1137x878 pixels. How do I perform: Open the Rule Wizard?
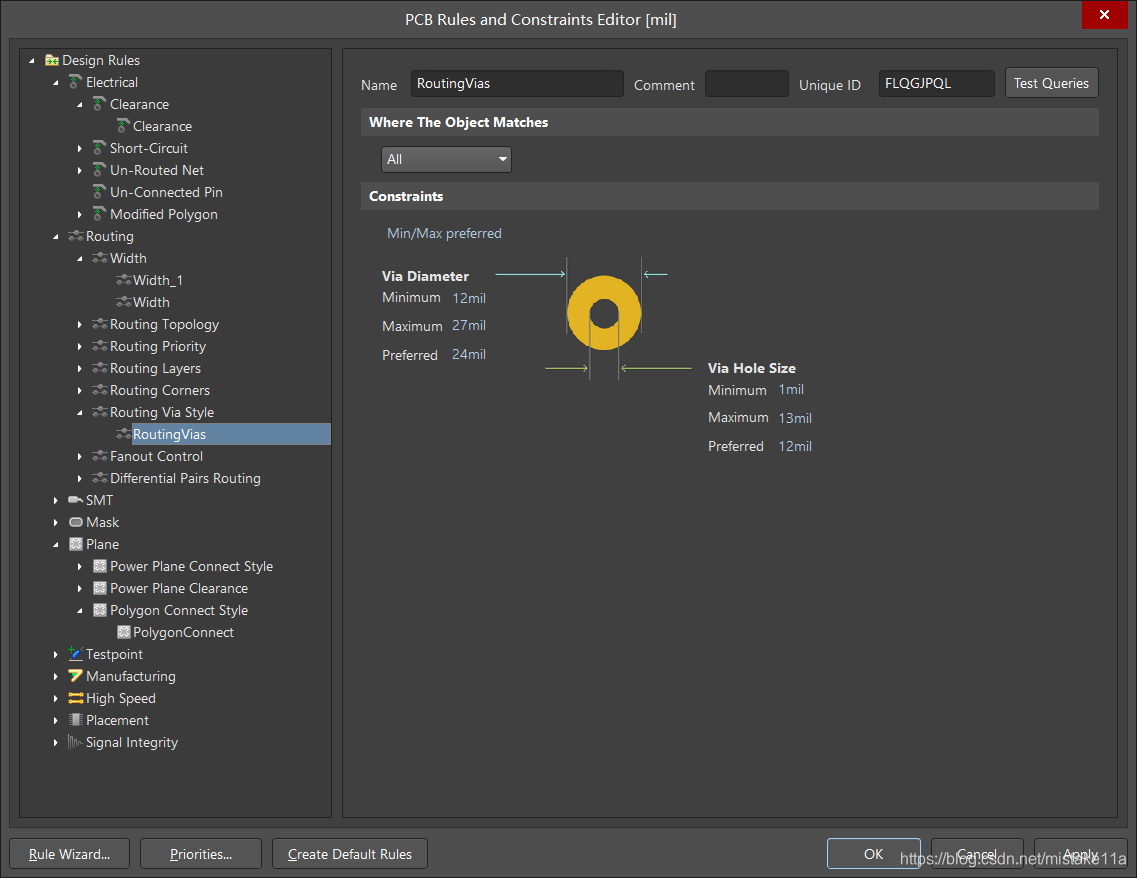pos(70,854)
